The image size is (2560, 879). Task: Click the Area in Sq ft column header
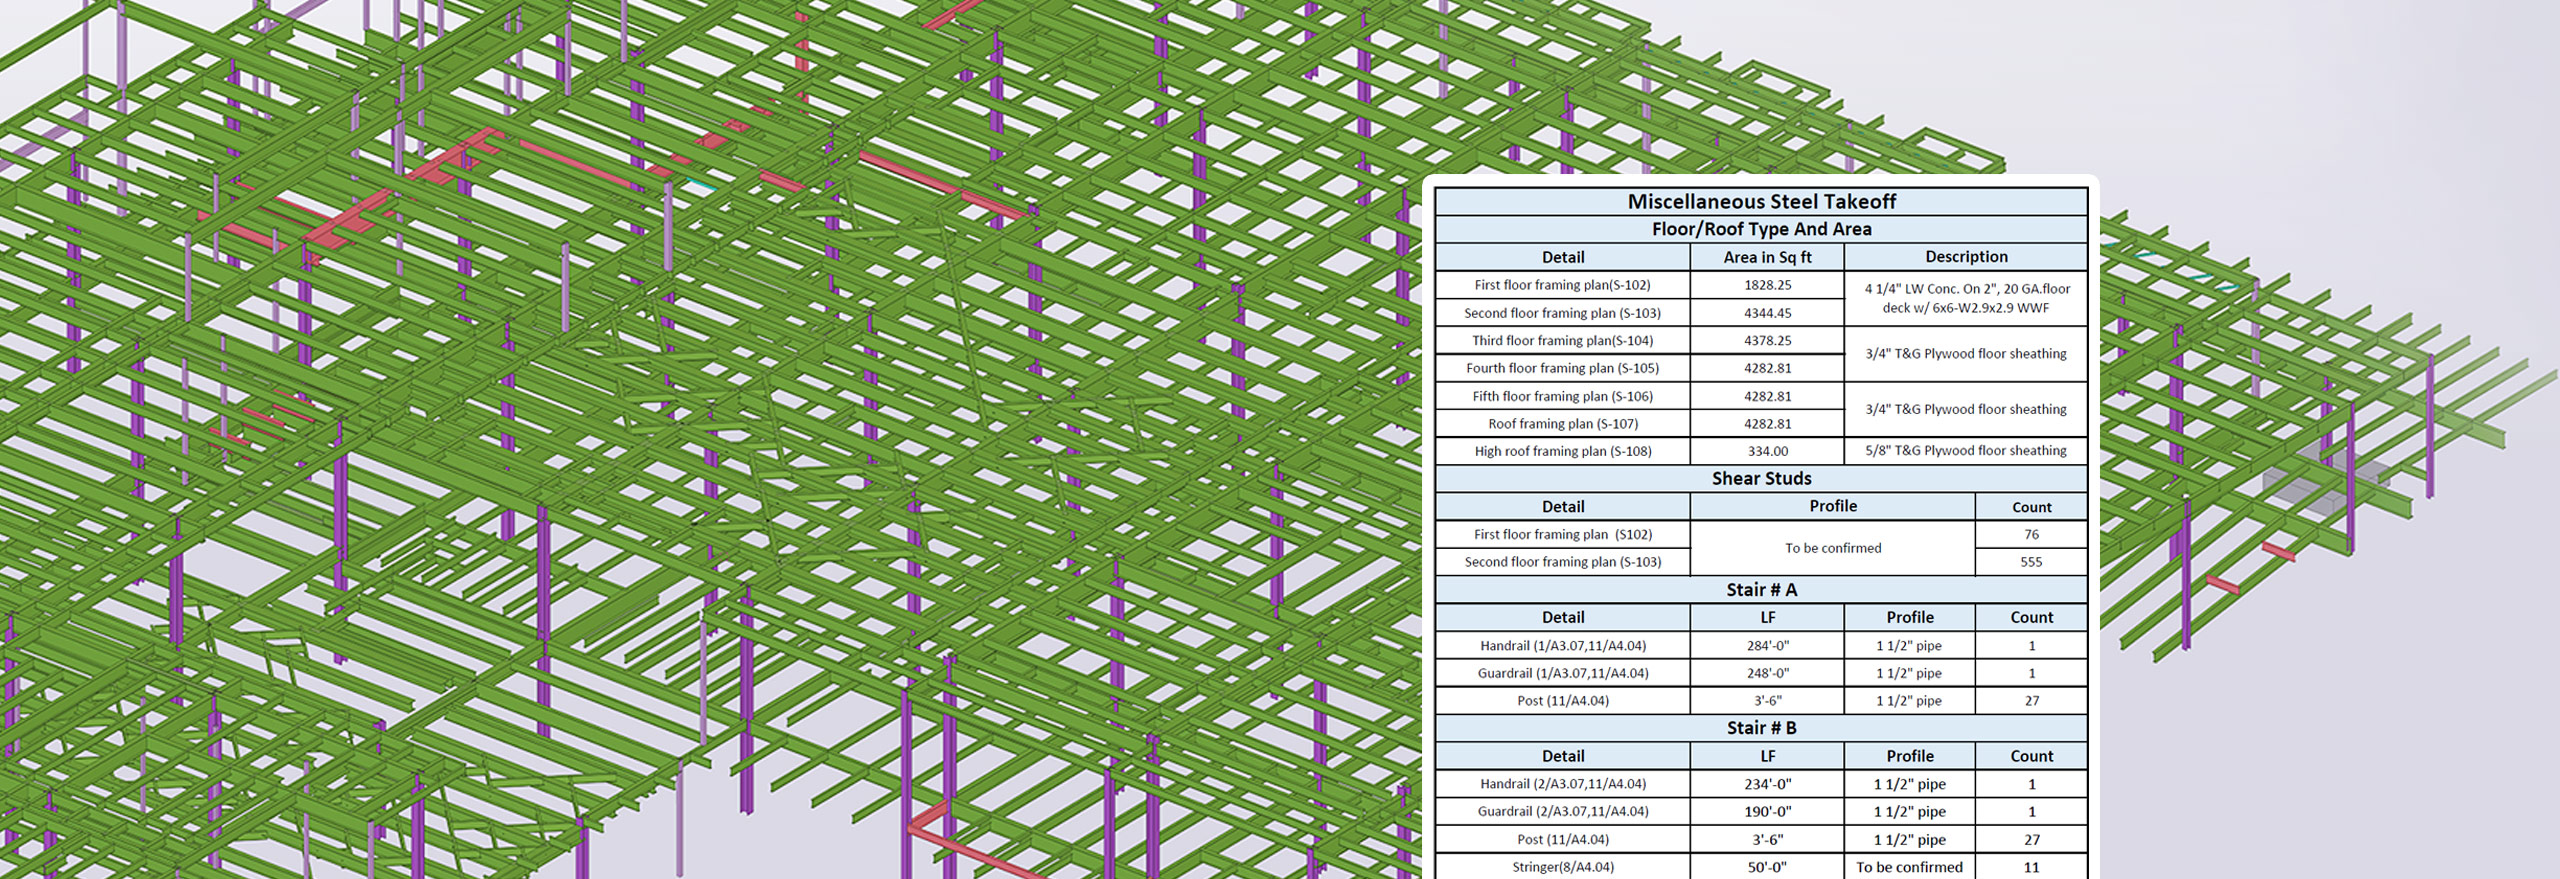(x=1767, y=257)
